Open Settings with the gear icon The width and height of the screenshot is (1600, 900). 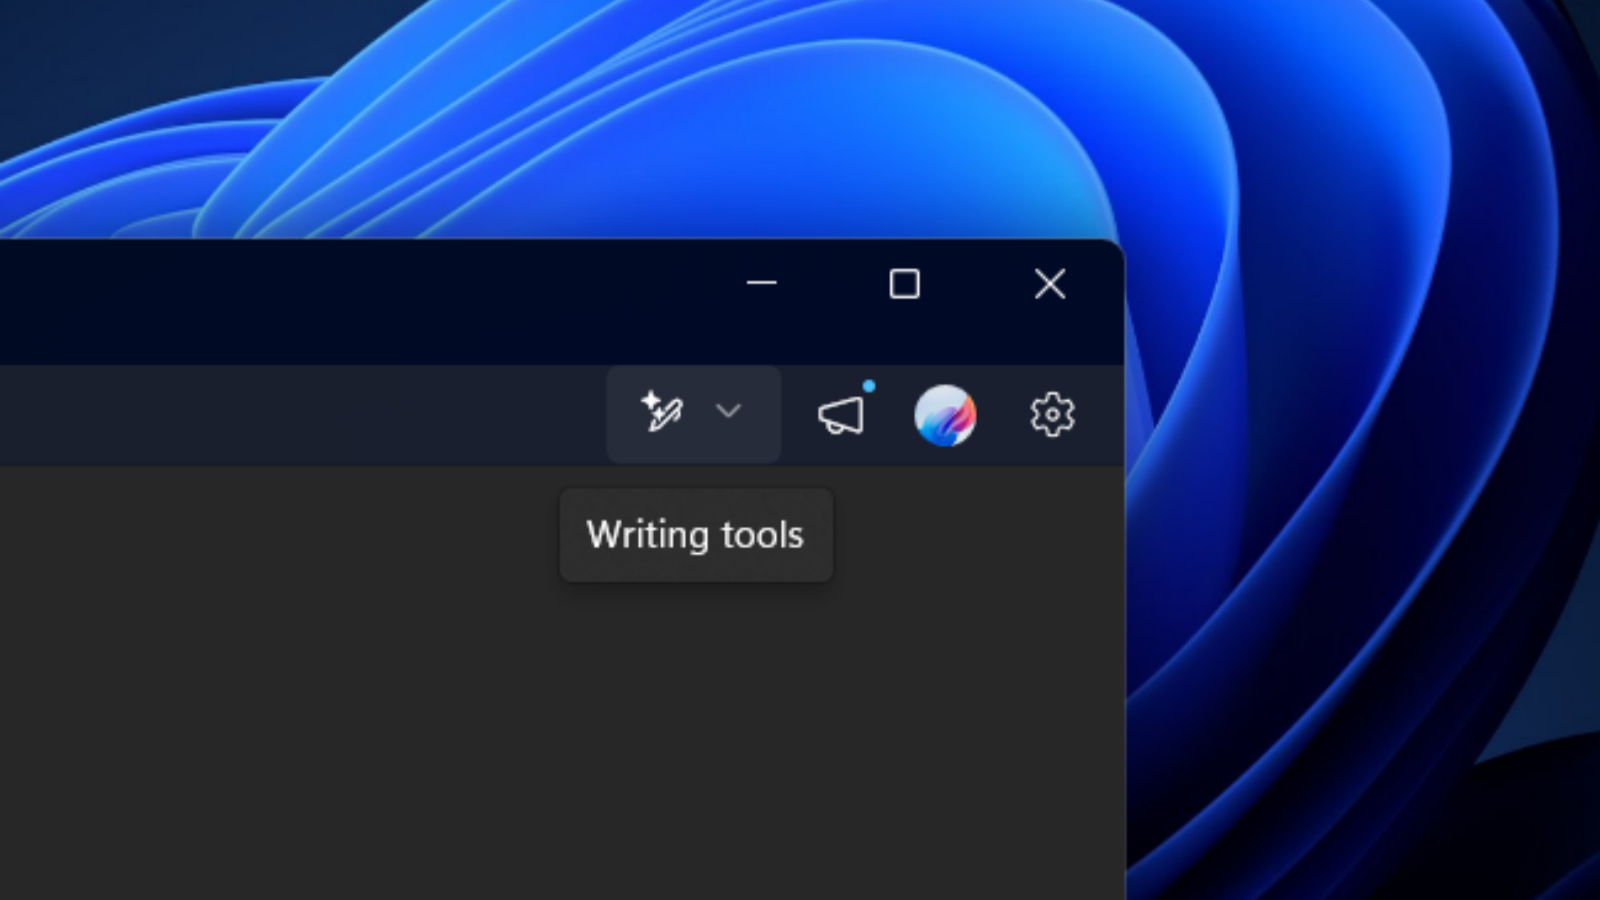click(1052, 414)
